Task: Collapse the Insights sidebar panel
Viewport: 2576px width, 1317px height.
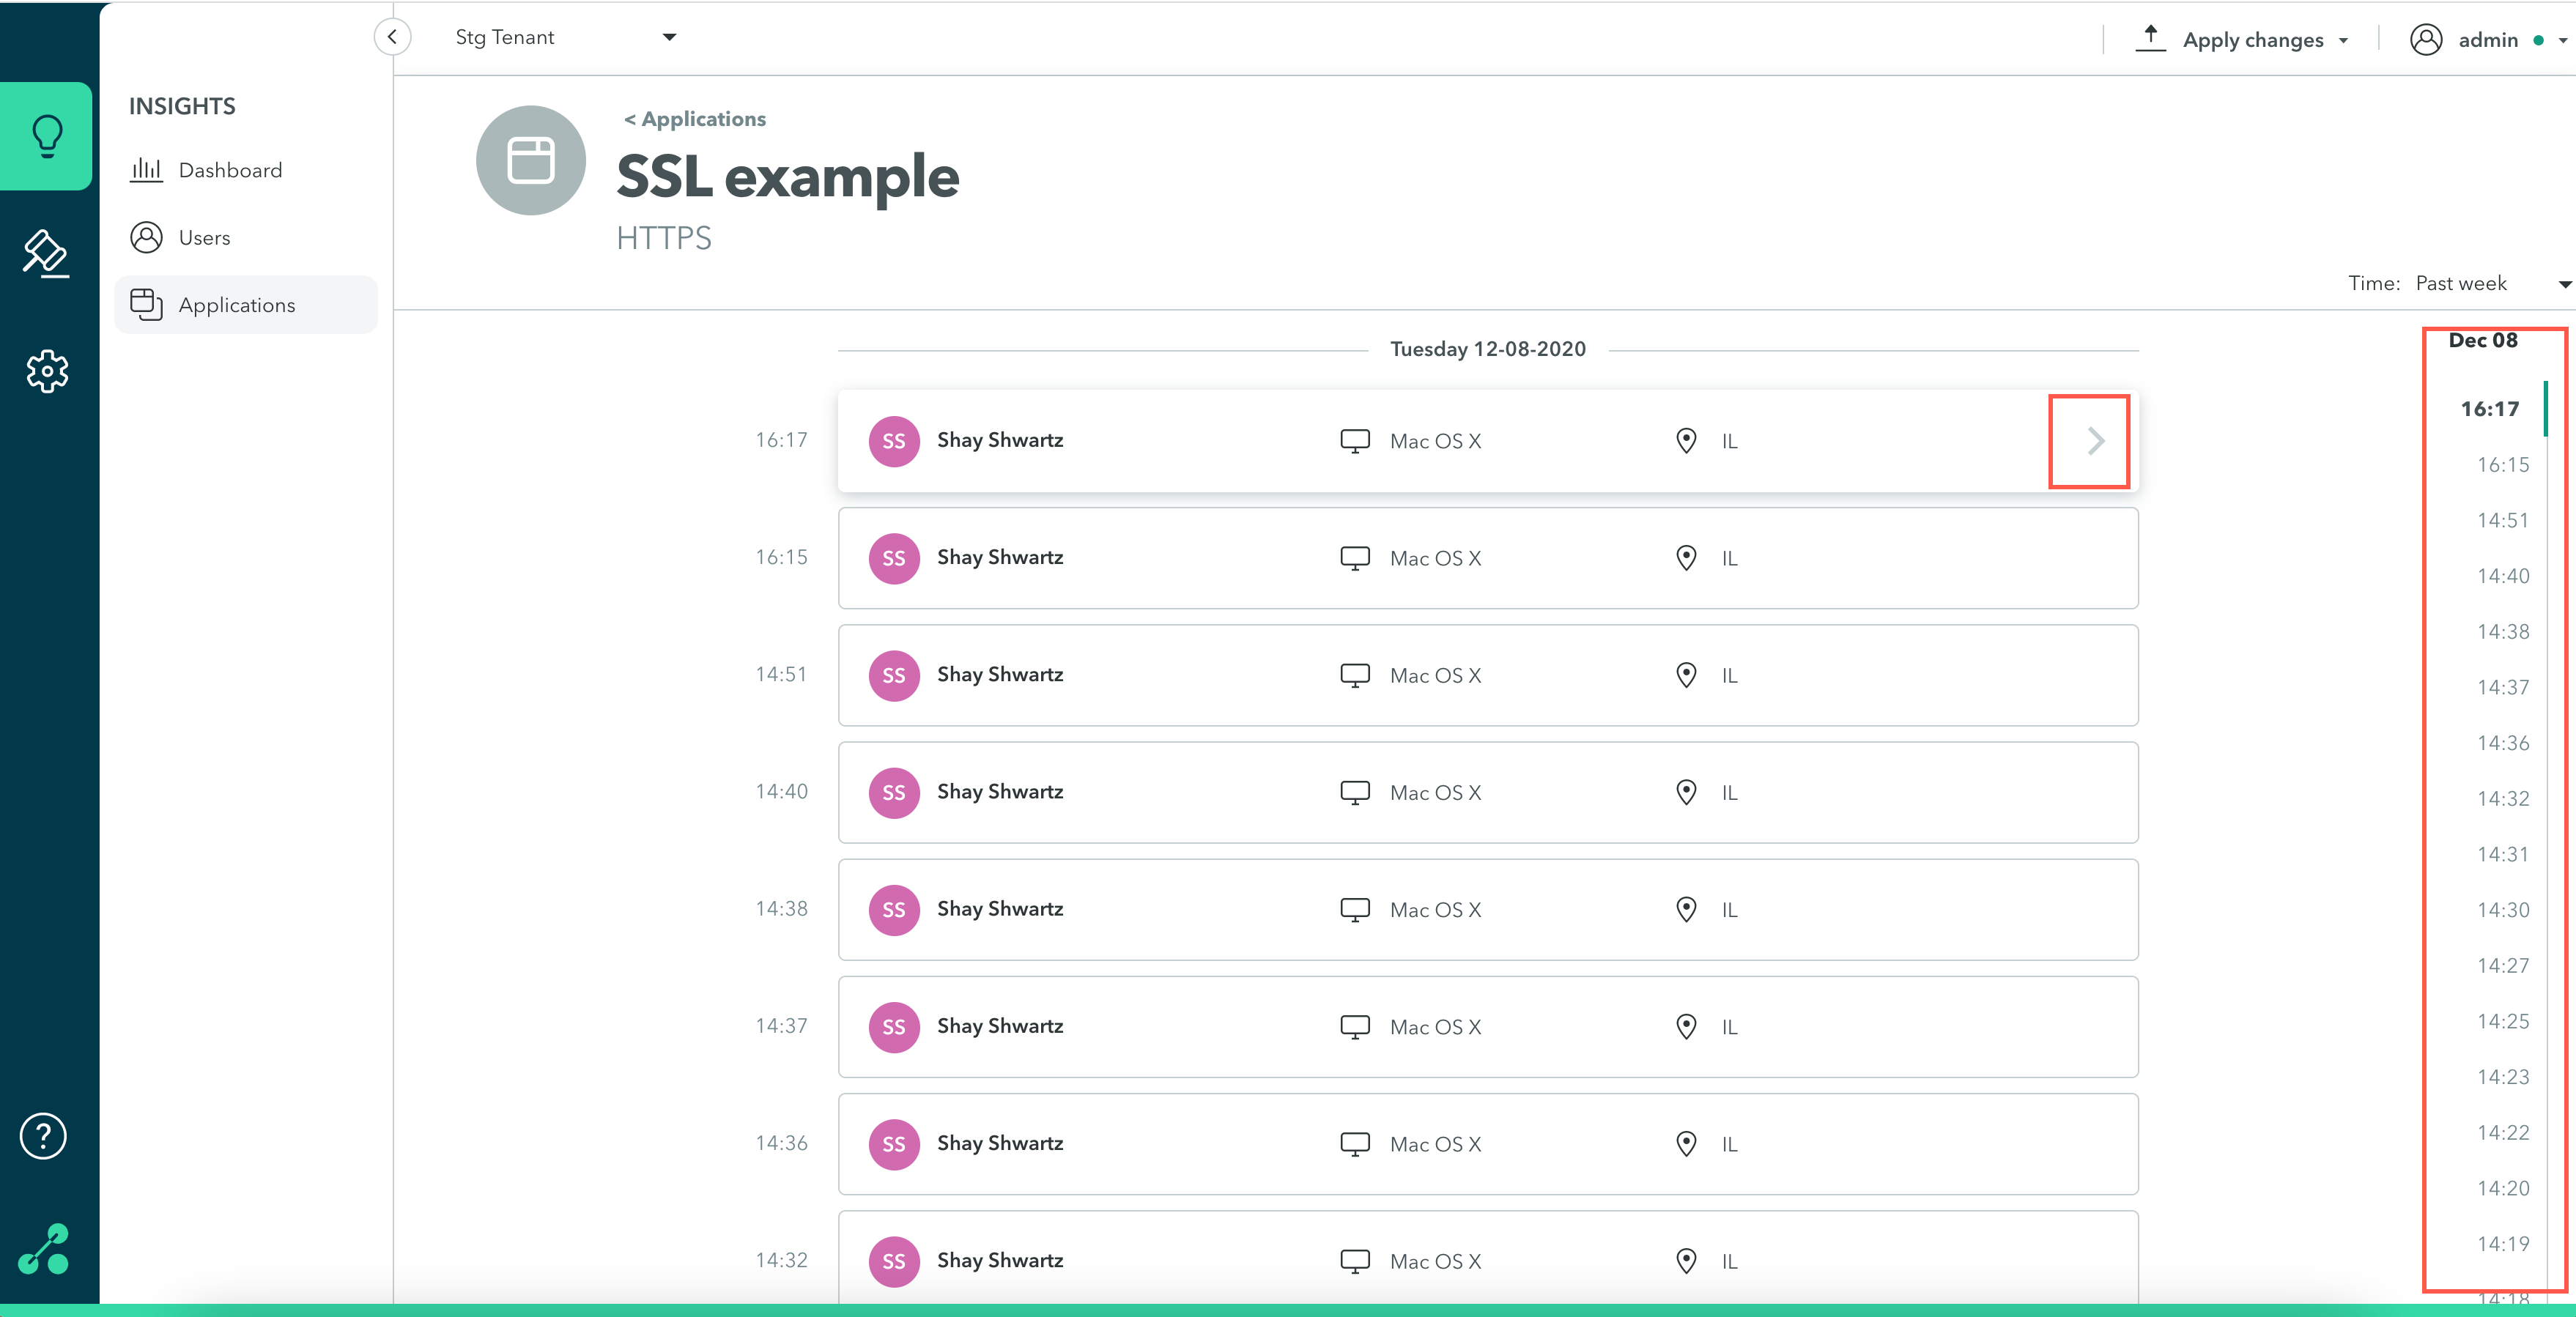Action: point(392,37)
